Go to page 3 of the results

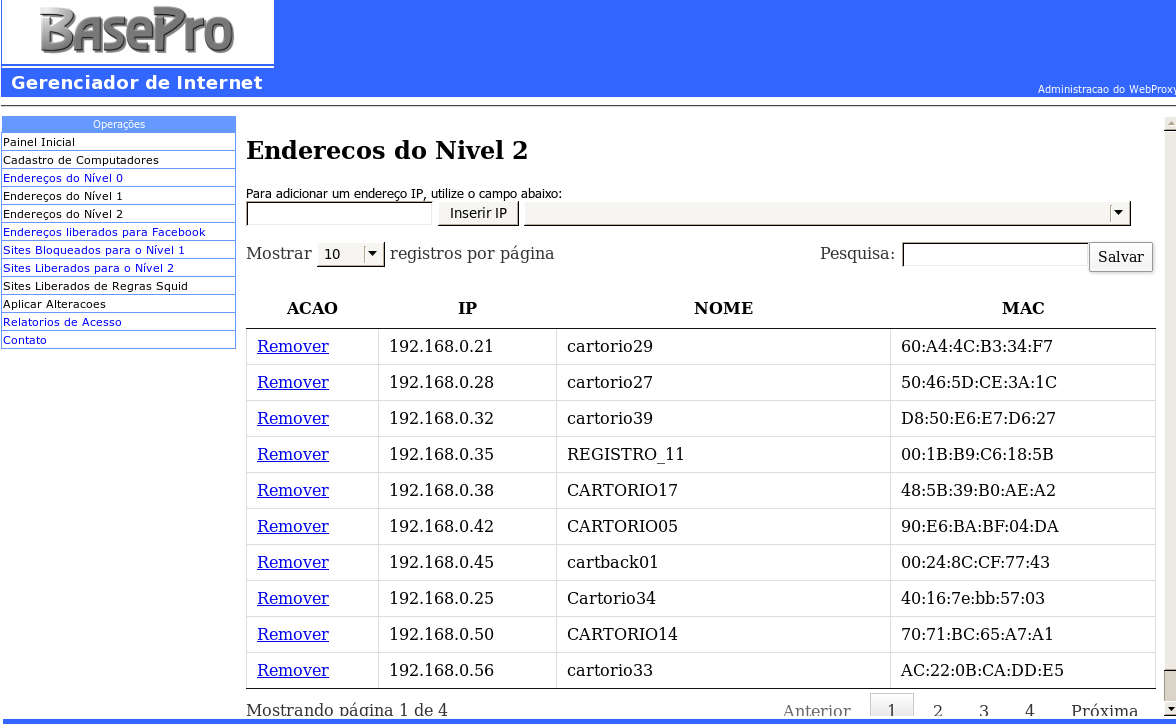983,710
